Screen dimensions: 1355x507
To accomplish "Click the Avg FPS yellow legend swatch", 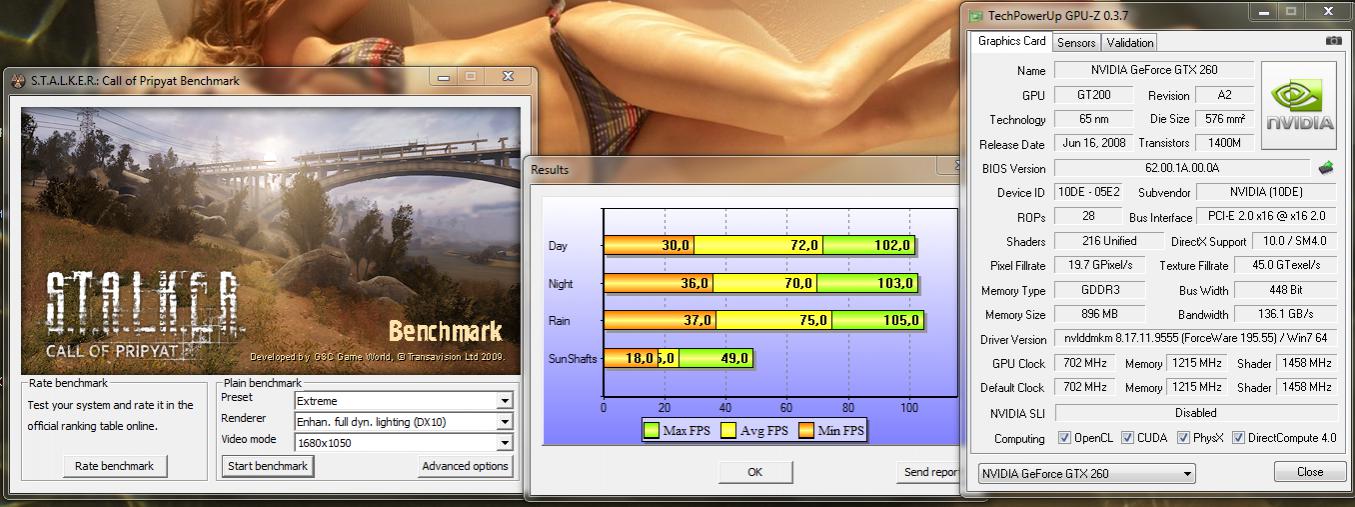I will coord(729,431).
